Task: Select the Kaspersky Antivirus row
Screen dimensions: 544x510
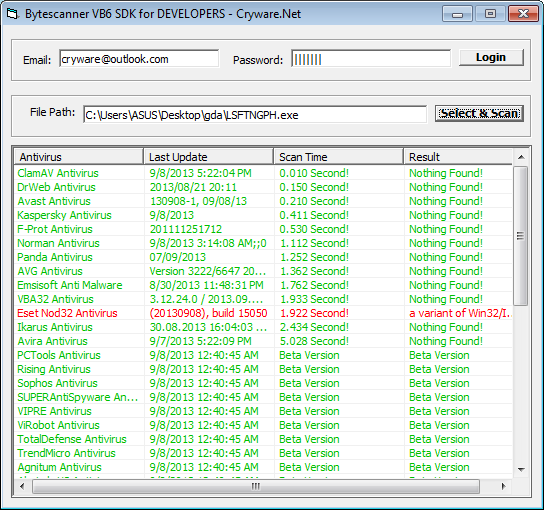Action: pos(263,215)
